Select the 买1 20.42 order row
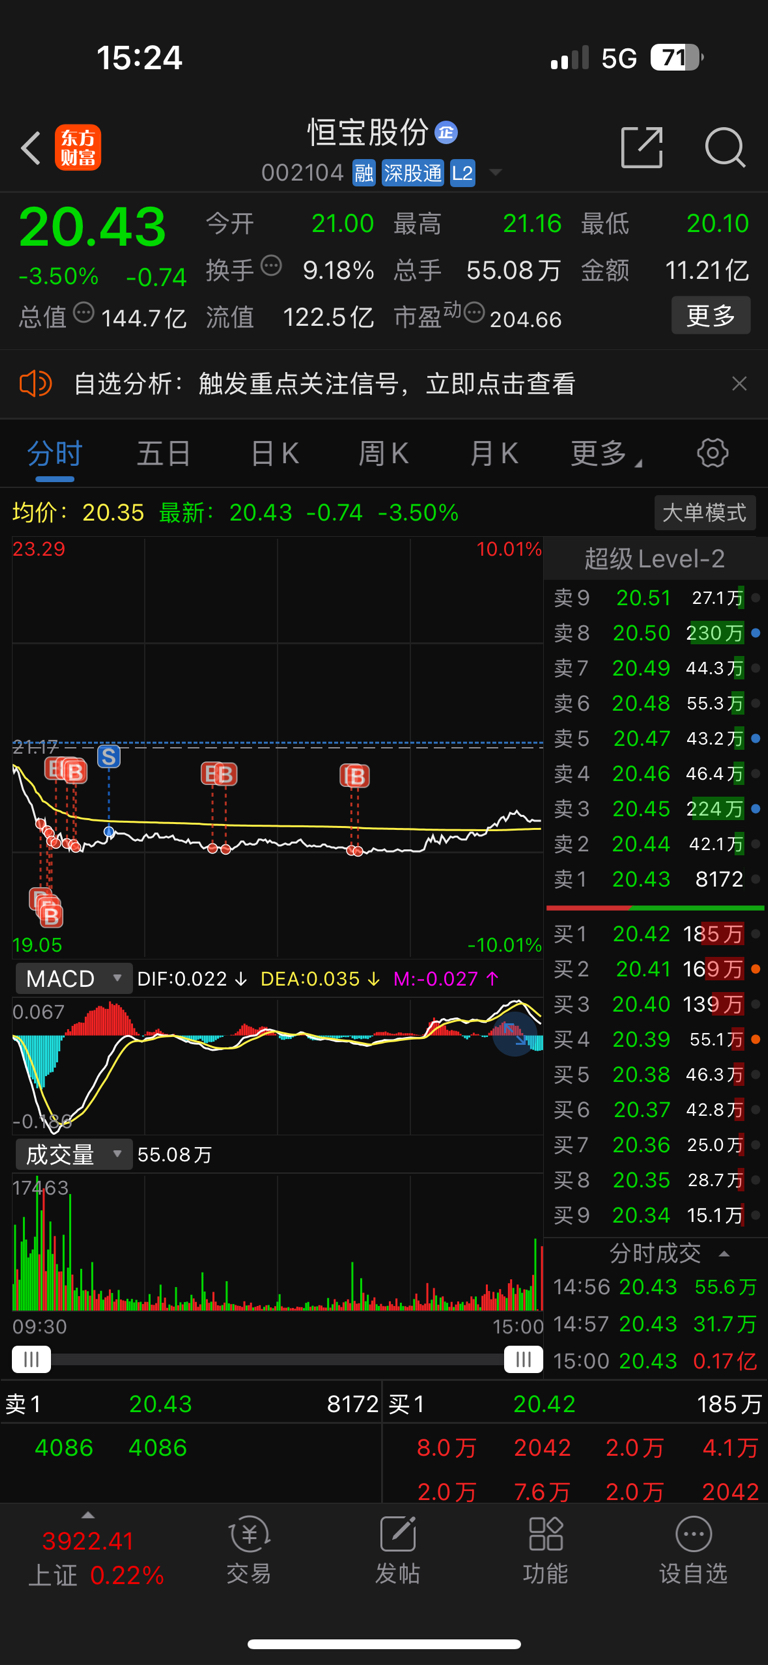The height and width of the screenshot is (1665, 769). click(x=656, y=934)
